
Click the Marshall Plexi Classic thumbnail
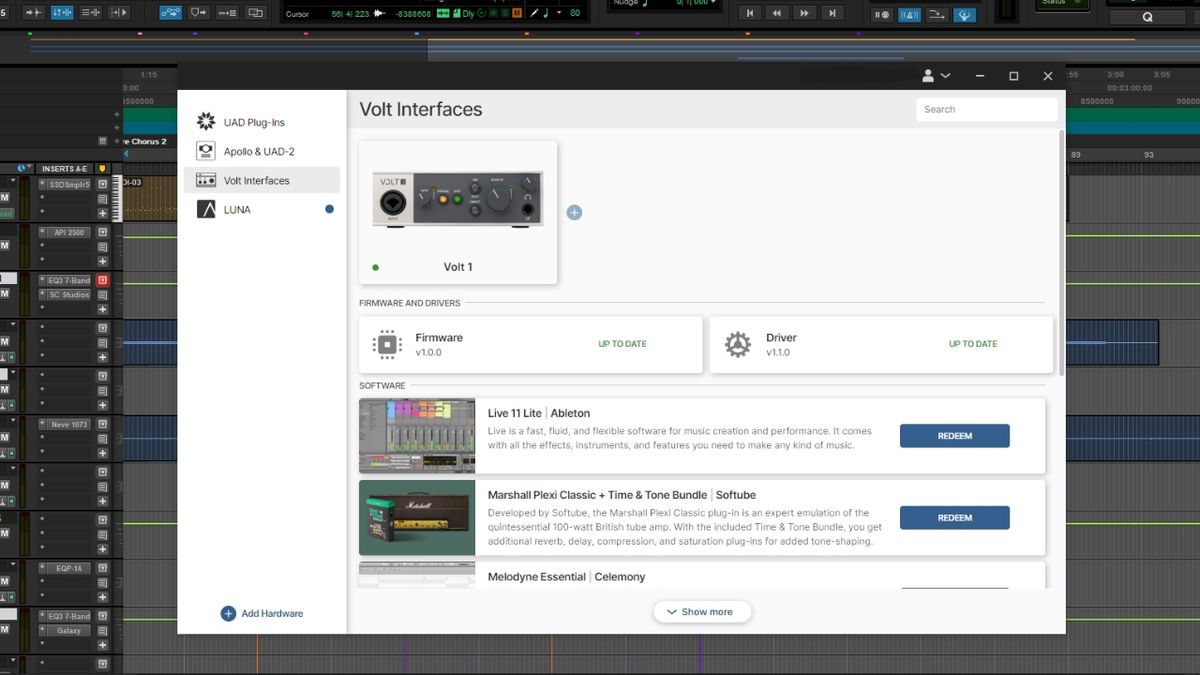point(417,518)
